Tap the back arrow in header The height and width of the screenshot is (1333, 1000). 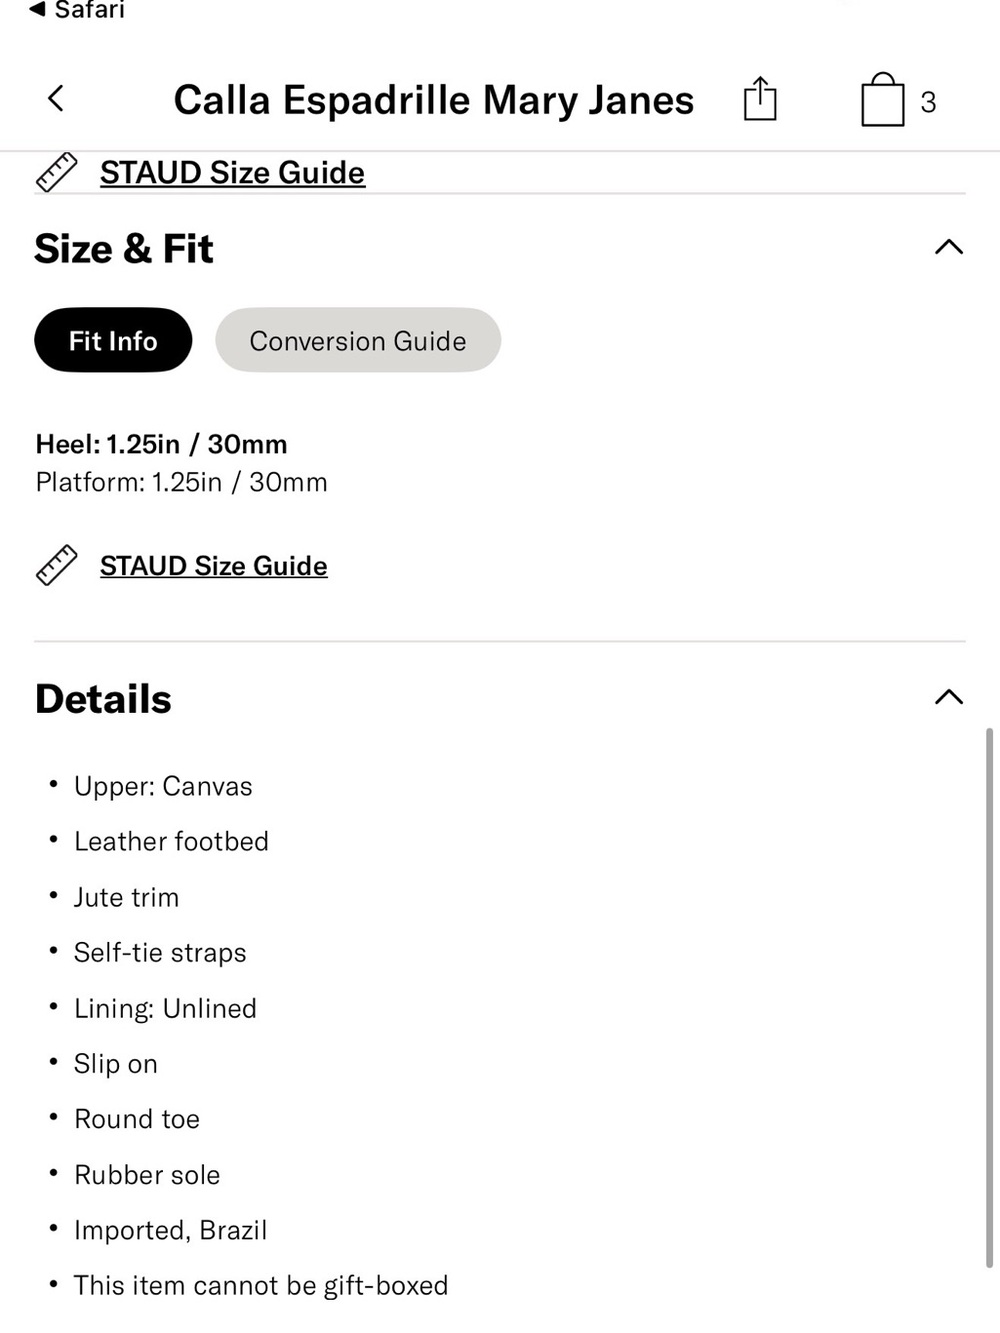click(56, 99)
